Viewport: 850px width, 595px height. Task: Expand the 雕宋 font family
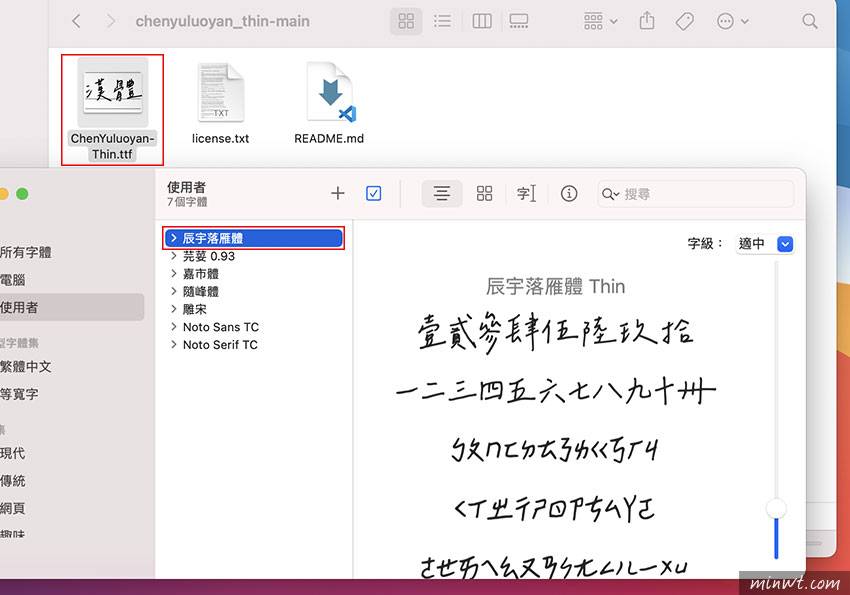[x=173, y=309]
